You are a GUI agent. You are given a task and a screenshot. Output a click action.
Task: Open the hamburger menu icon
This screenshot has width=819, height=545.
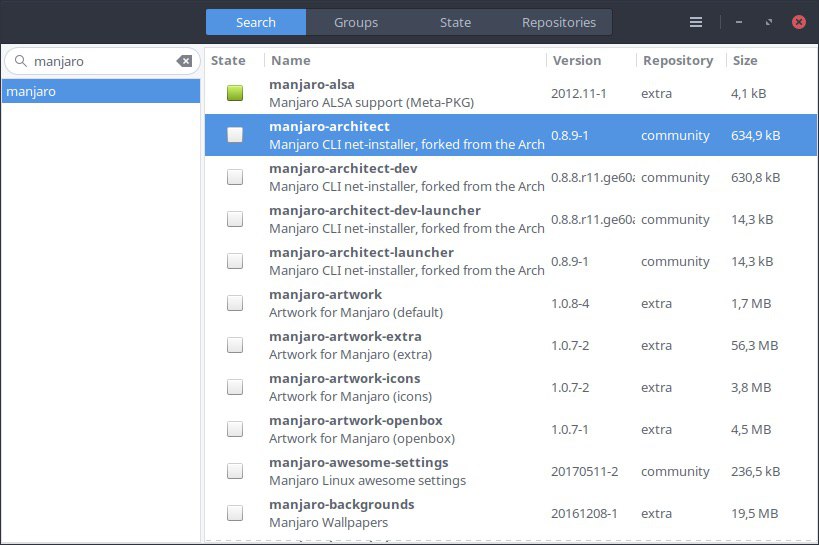pos(696,22)
